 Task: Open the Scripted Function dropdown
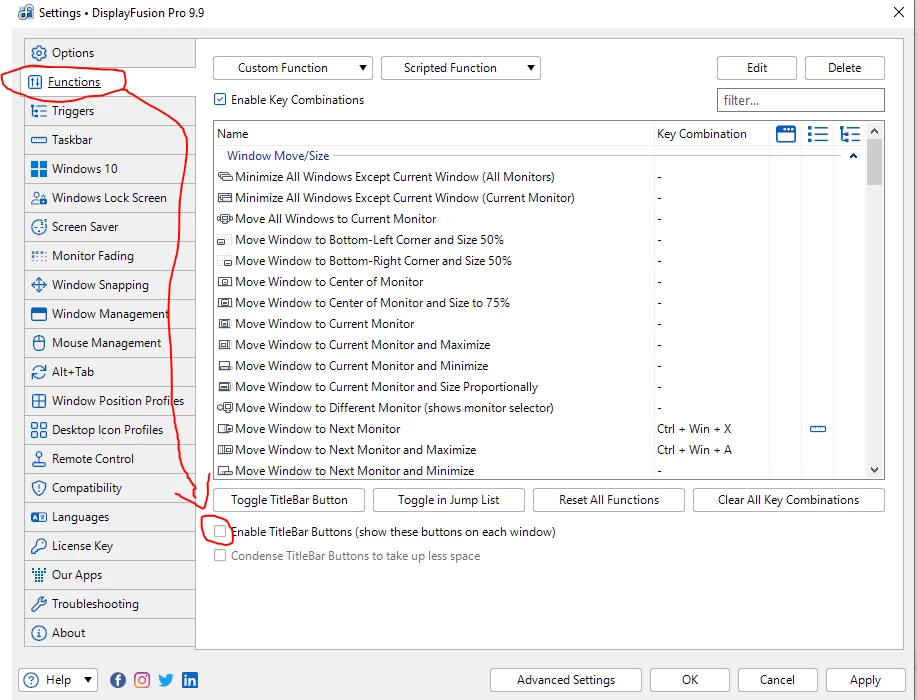point(461,68)
